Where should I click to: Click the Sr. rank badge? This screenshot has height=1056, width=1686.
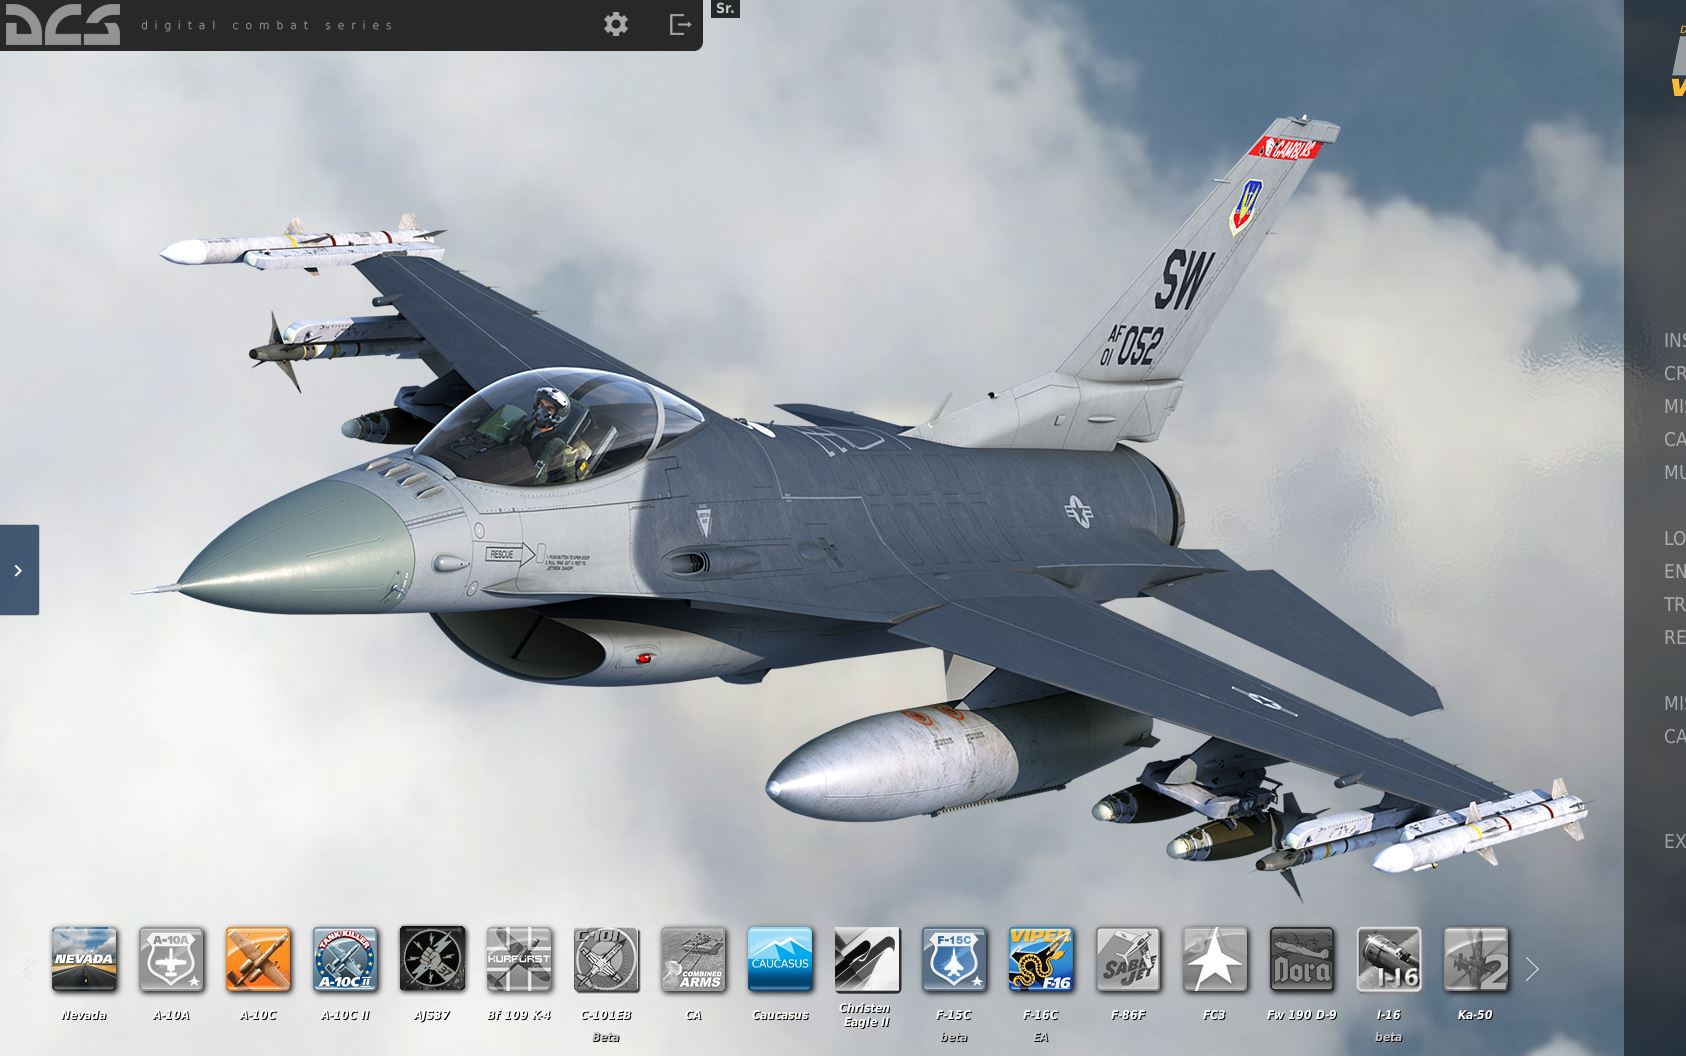(x=725, y=9)
